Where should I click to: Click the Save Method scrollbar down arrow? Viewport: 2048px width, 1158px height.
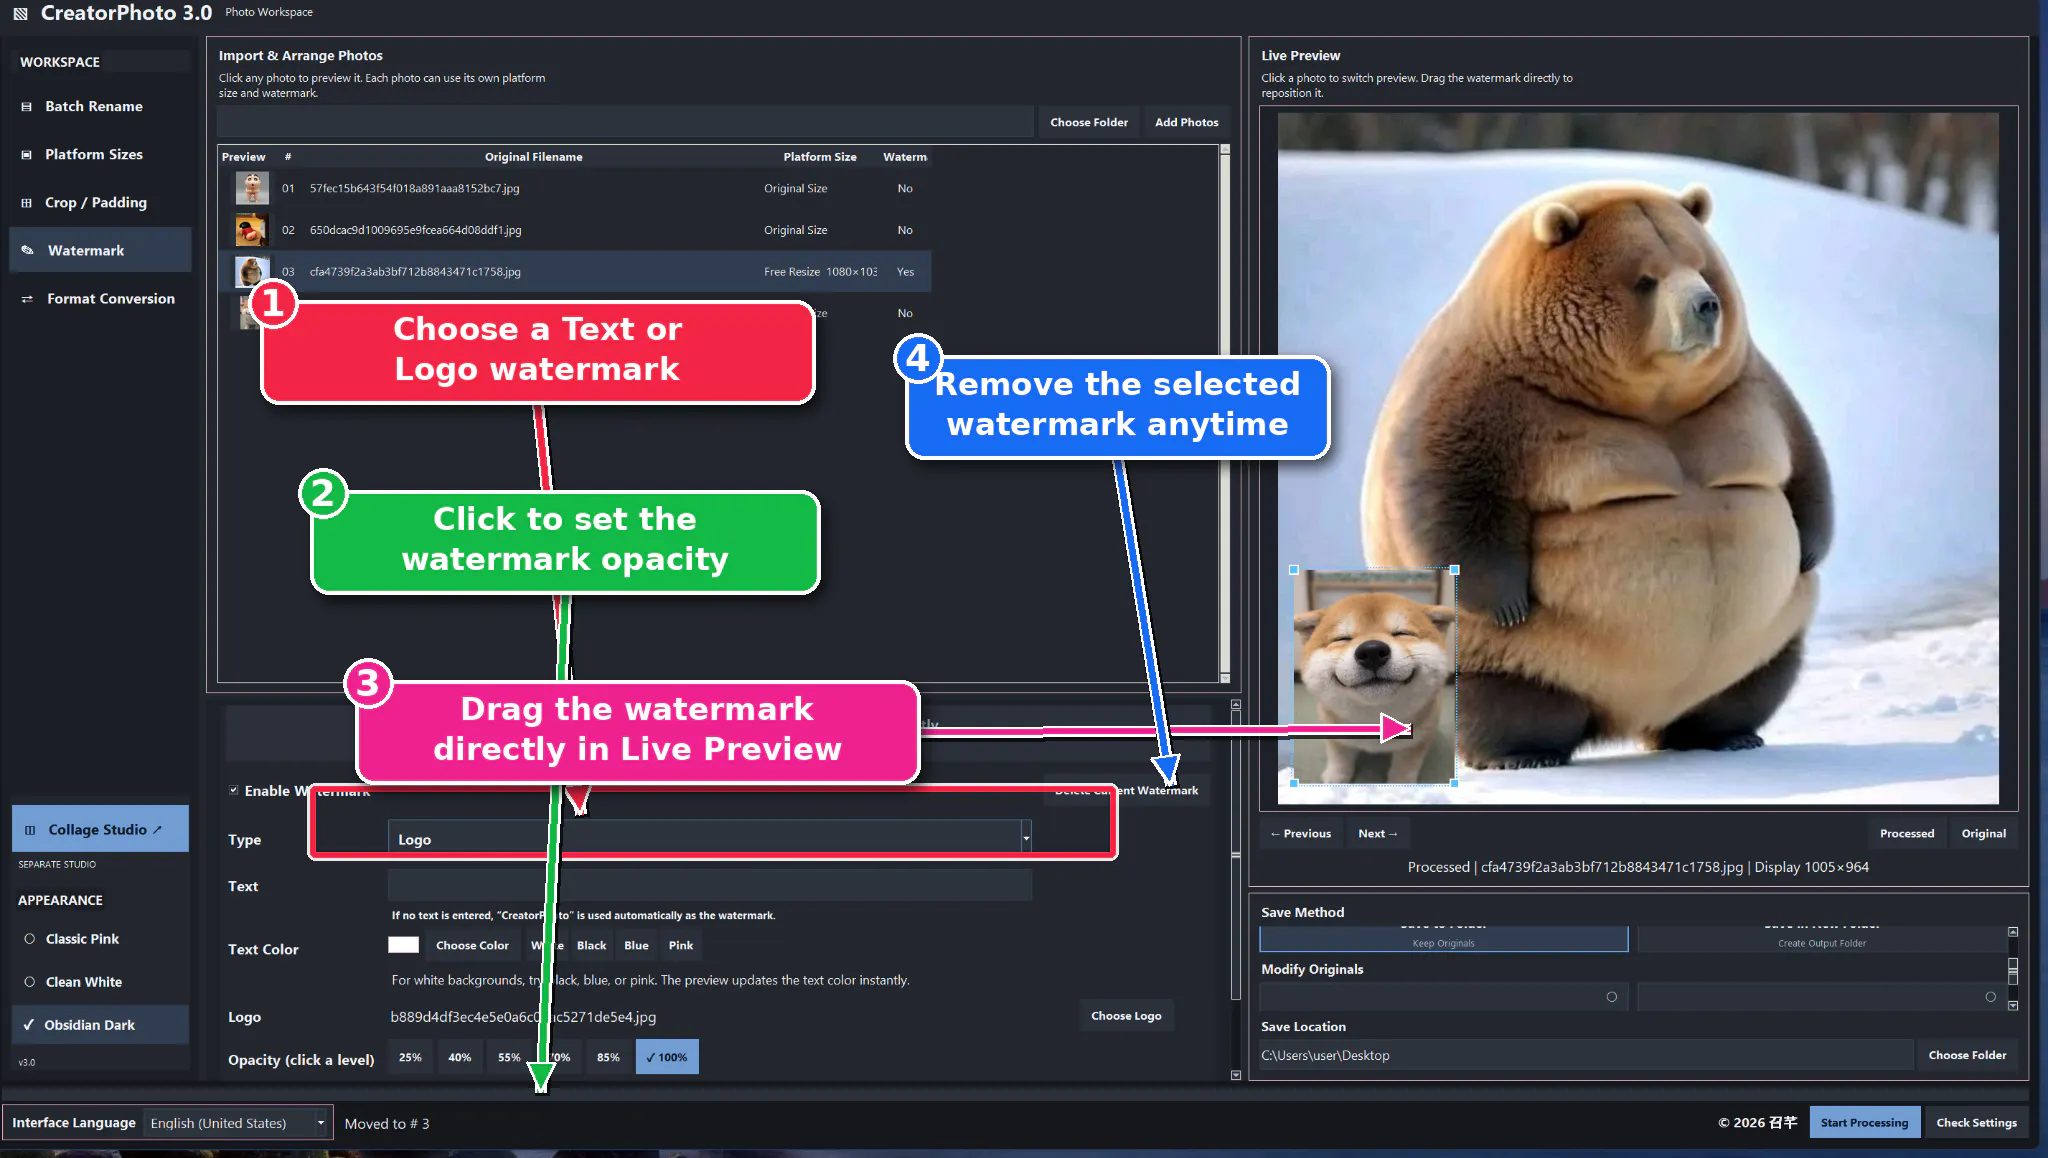coord(2013,1006)
